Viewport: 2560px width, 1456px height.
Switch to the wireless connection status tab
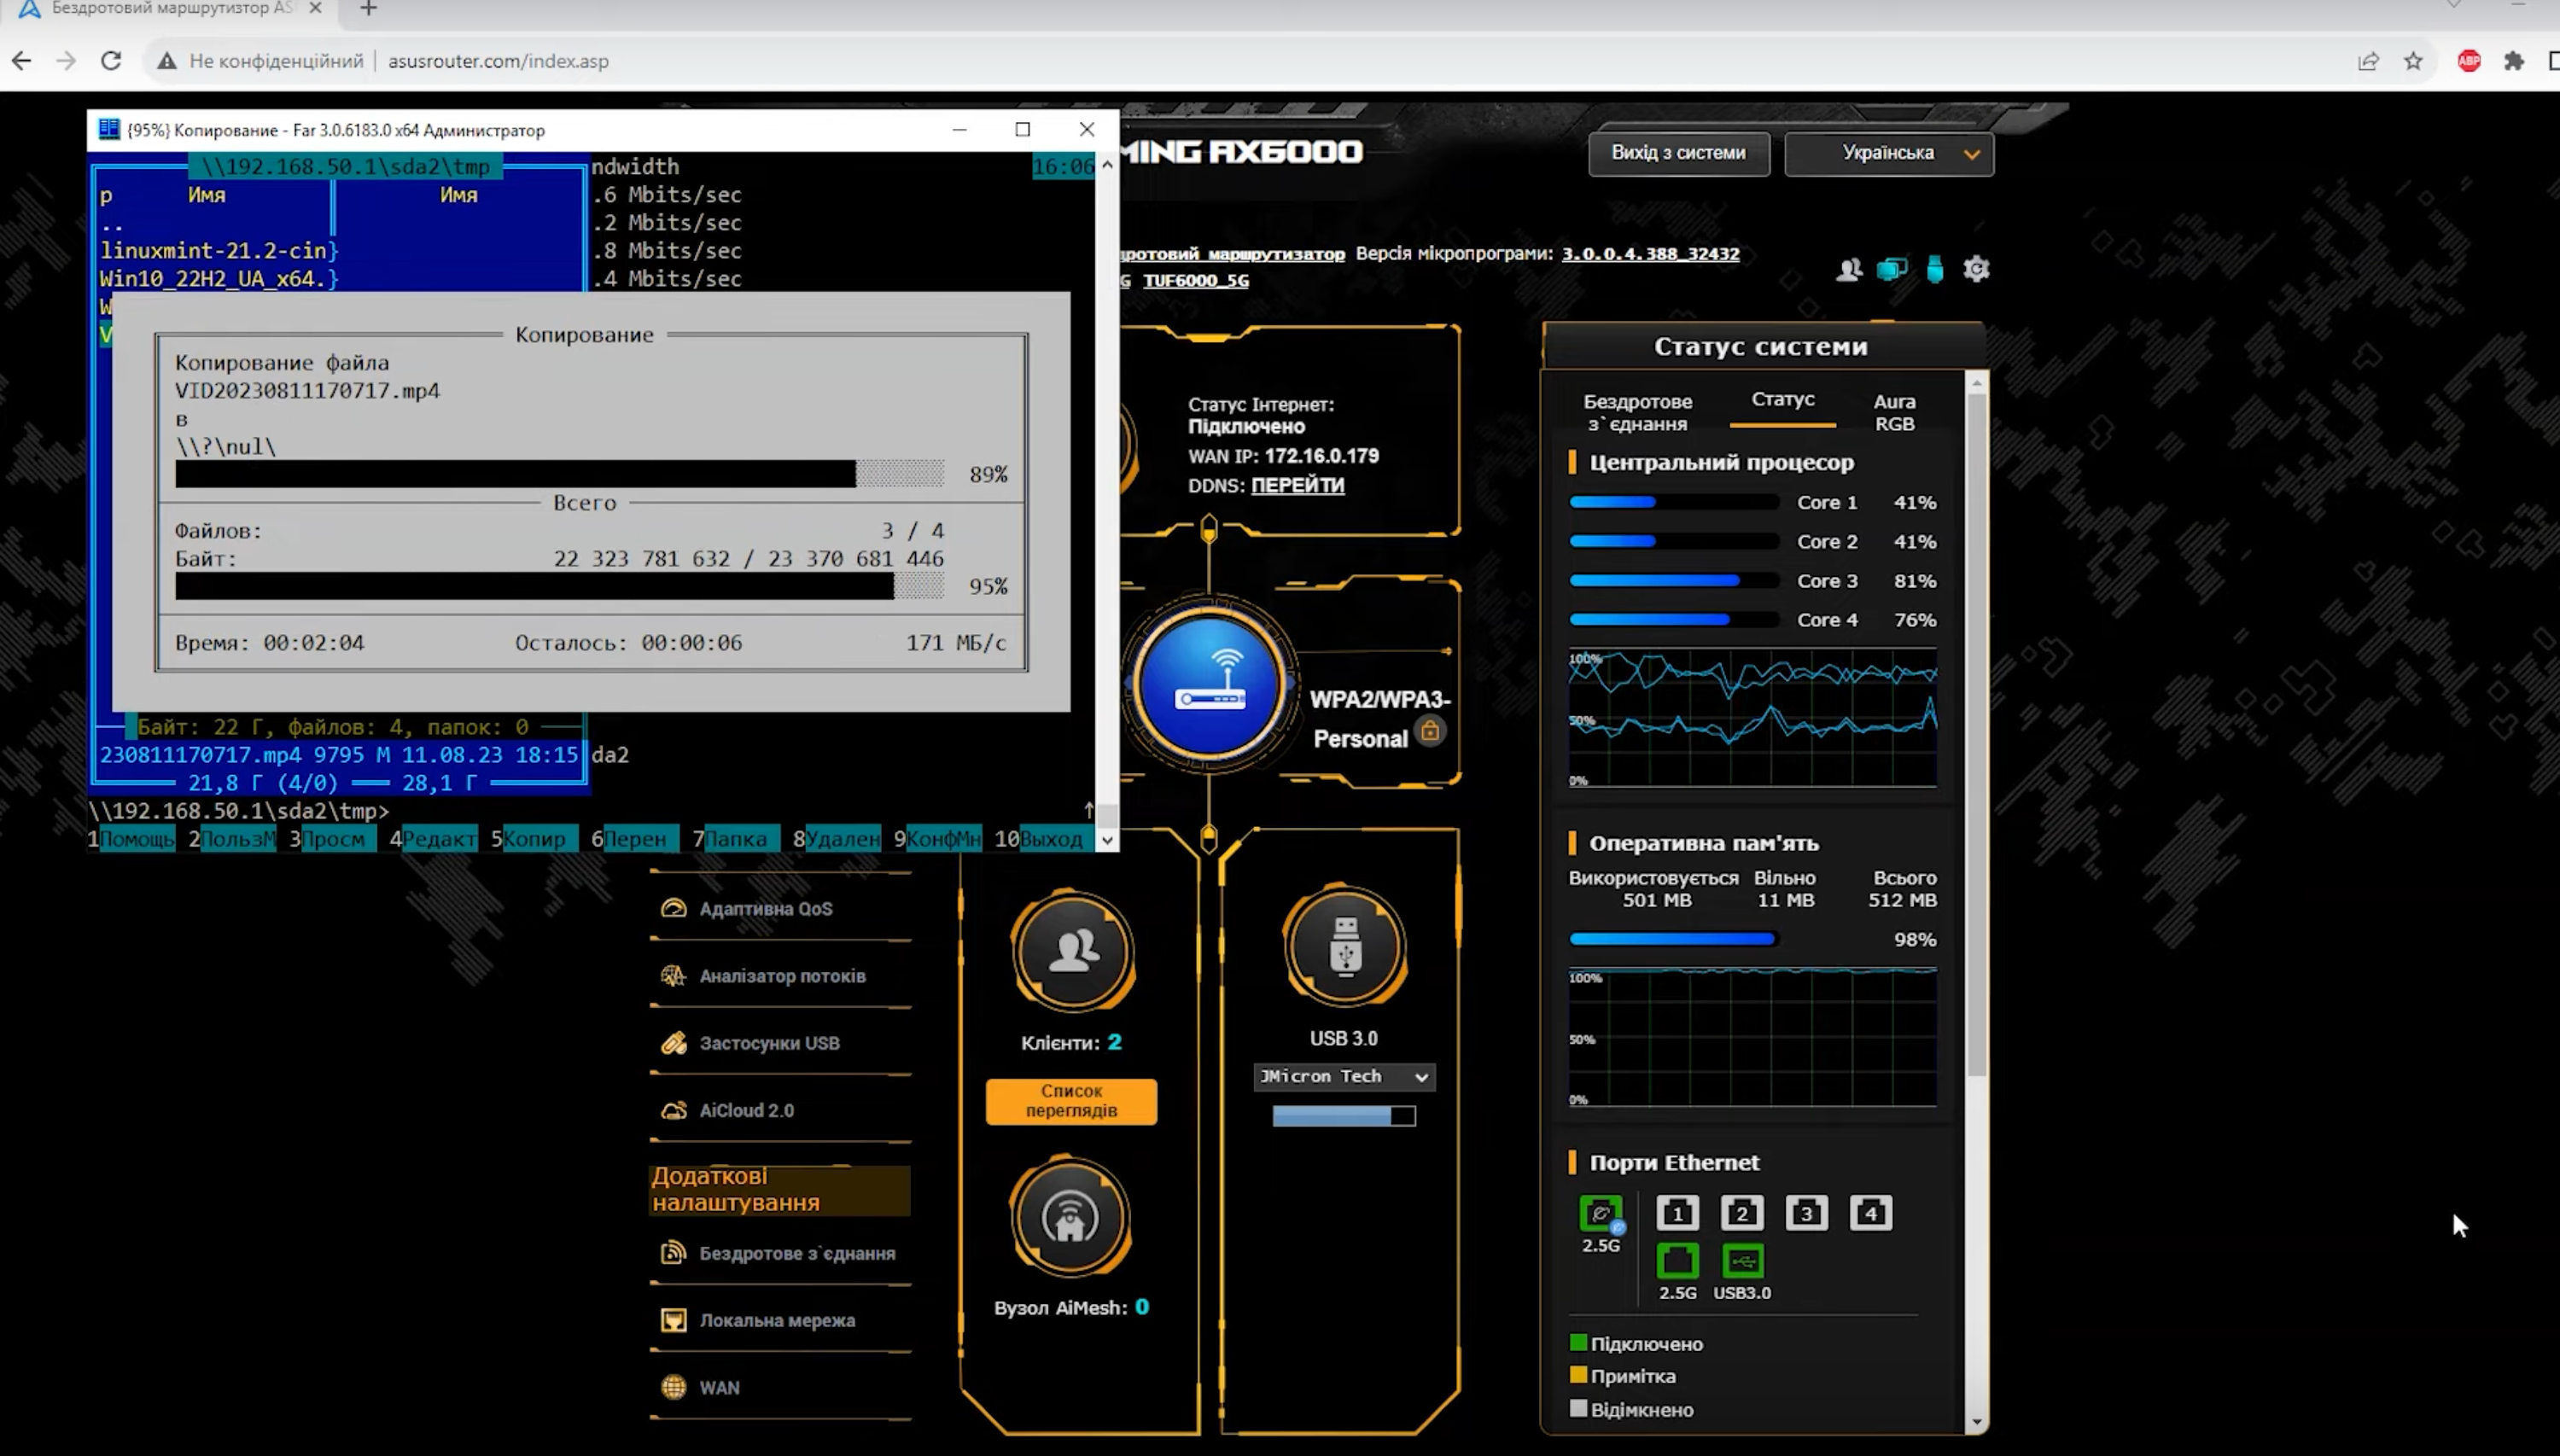[1637, 412]
